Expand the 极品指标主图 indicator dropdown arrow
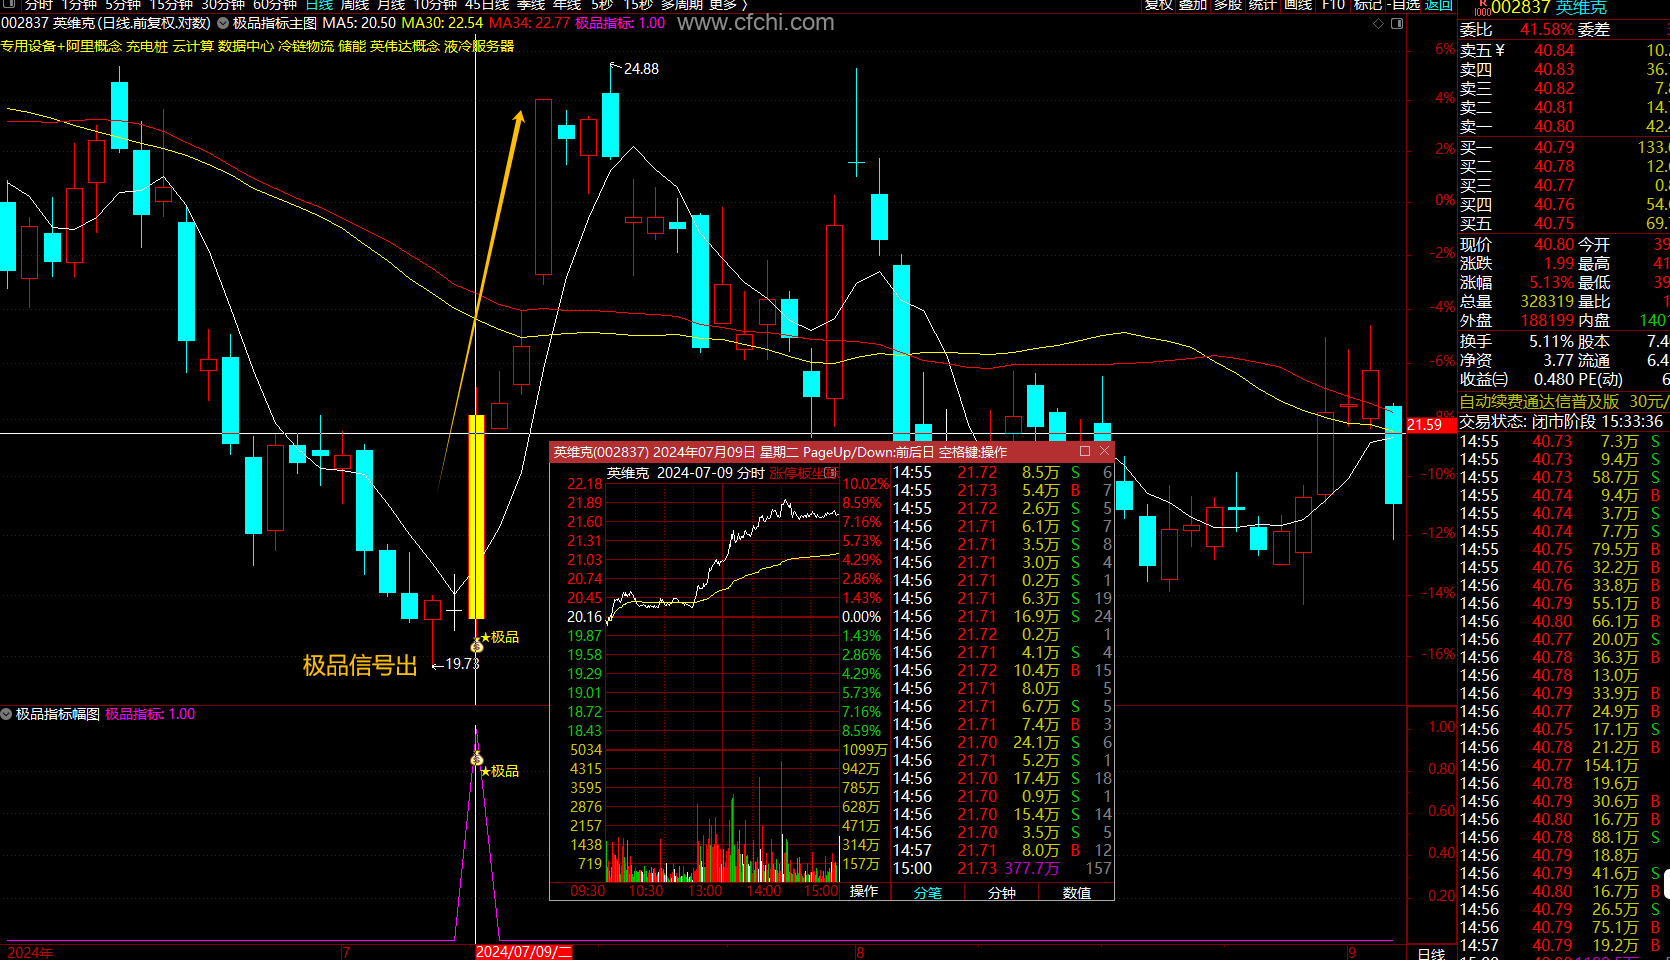The image size is (1670, 960). click(x=223, y=23)
